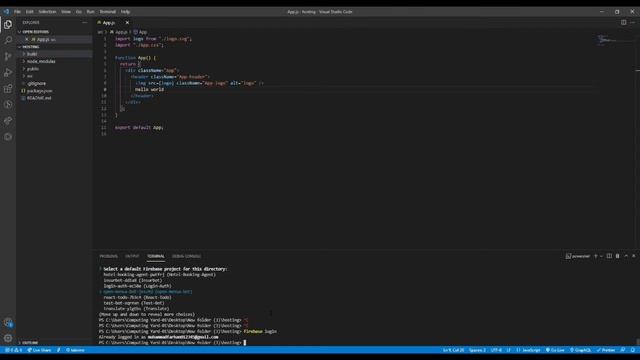Viewport: 640px width, 360px height.
Task: Open the Manage gear in activity bar
Action: (8, 338)
